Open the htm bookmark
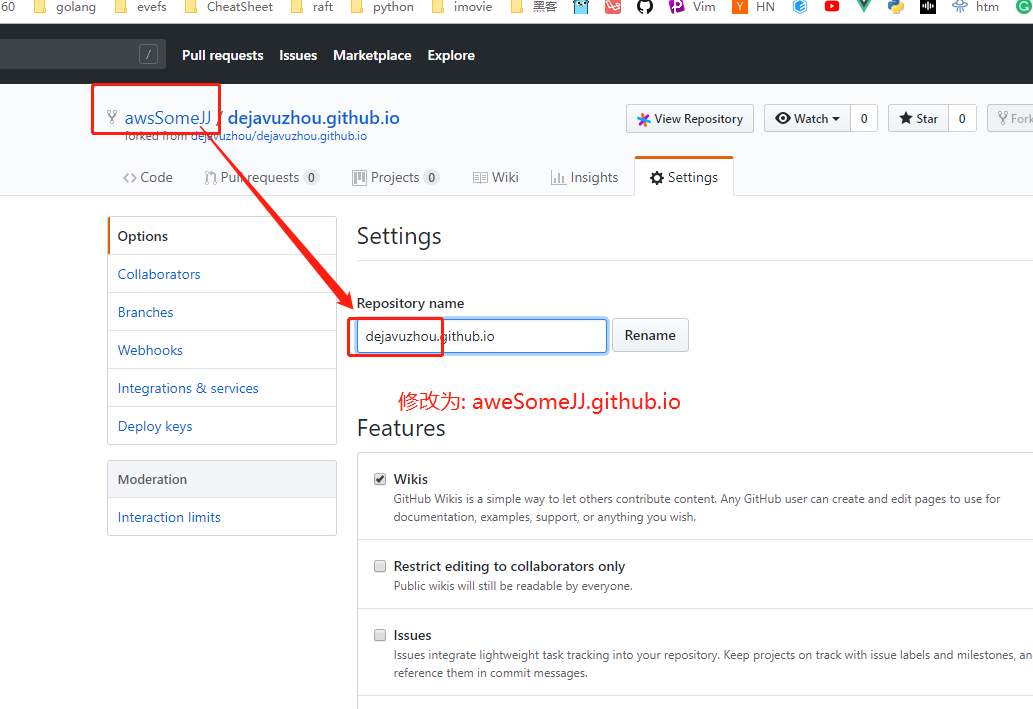The height and width of the screenshot is (709, 1033). pos(976,7)
